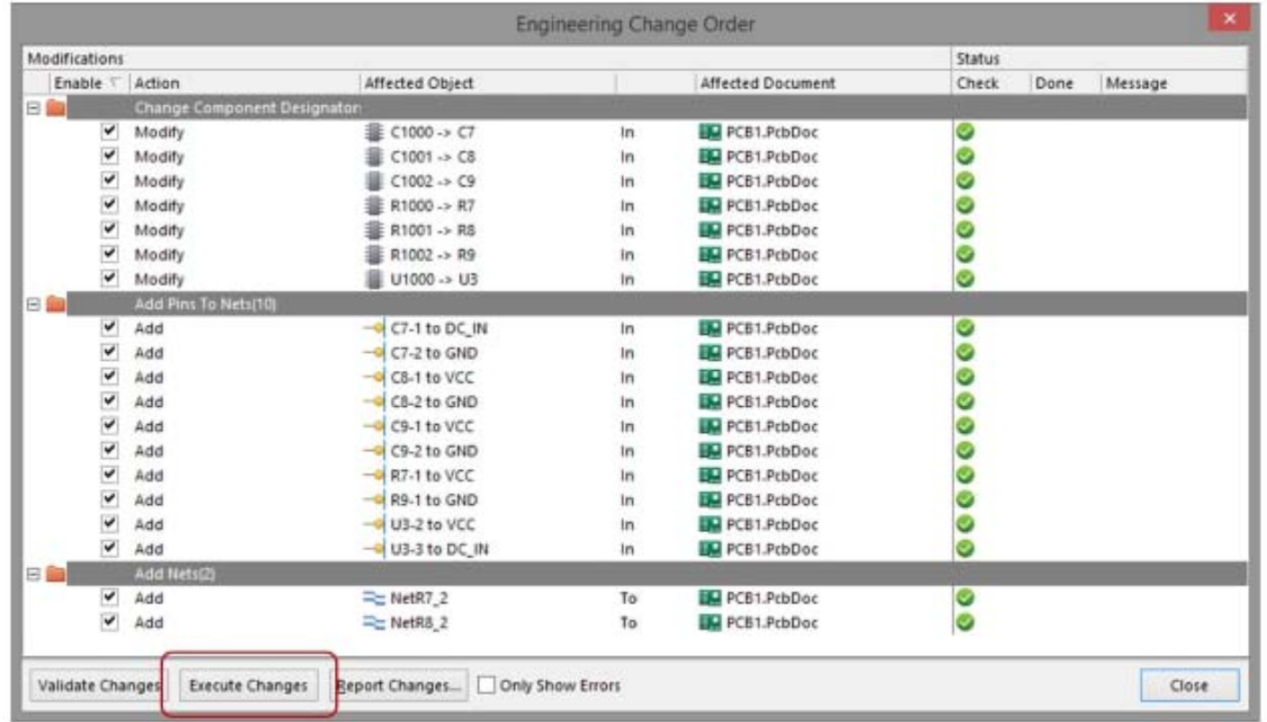The width and height of the screenshot is (1267, 722).
Task: Collapse Change Component Designator group
Action: (33, 107)
